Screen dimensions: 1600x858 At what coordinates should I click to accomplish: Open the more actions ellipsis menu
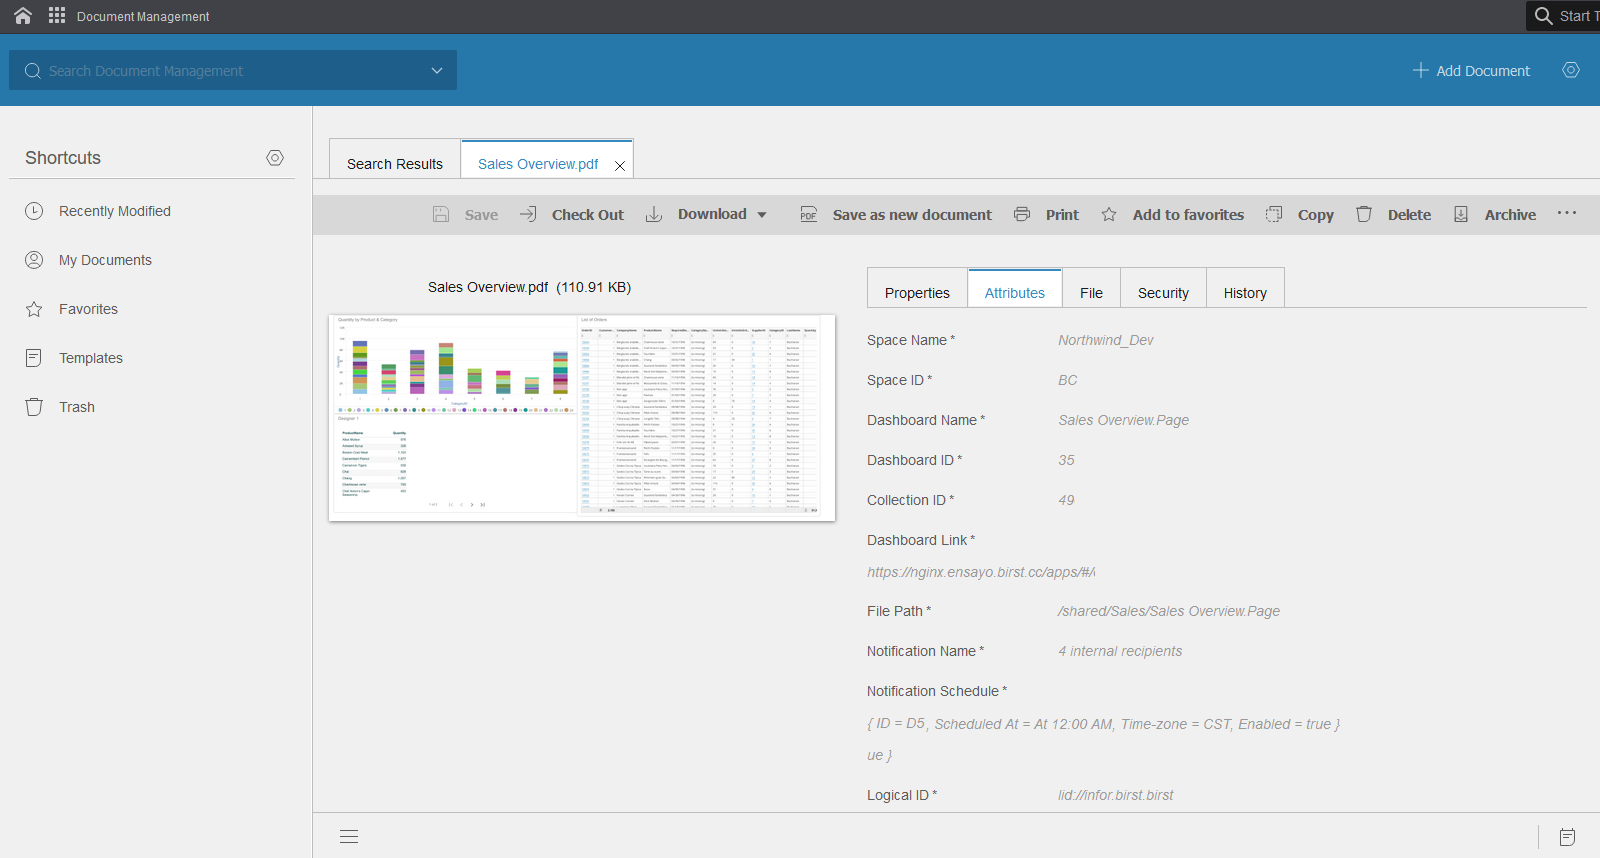point(1567,213)
